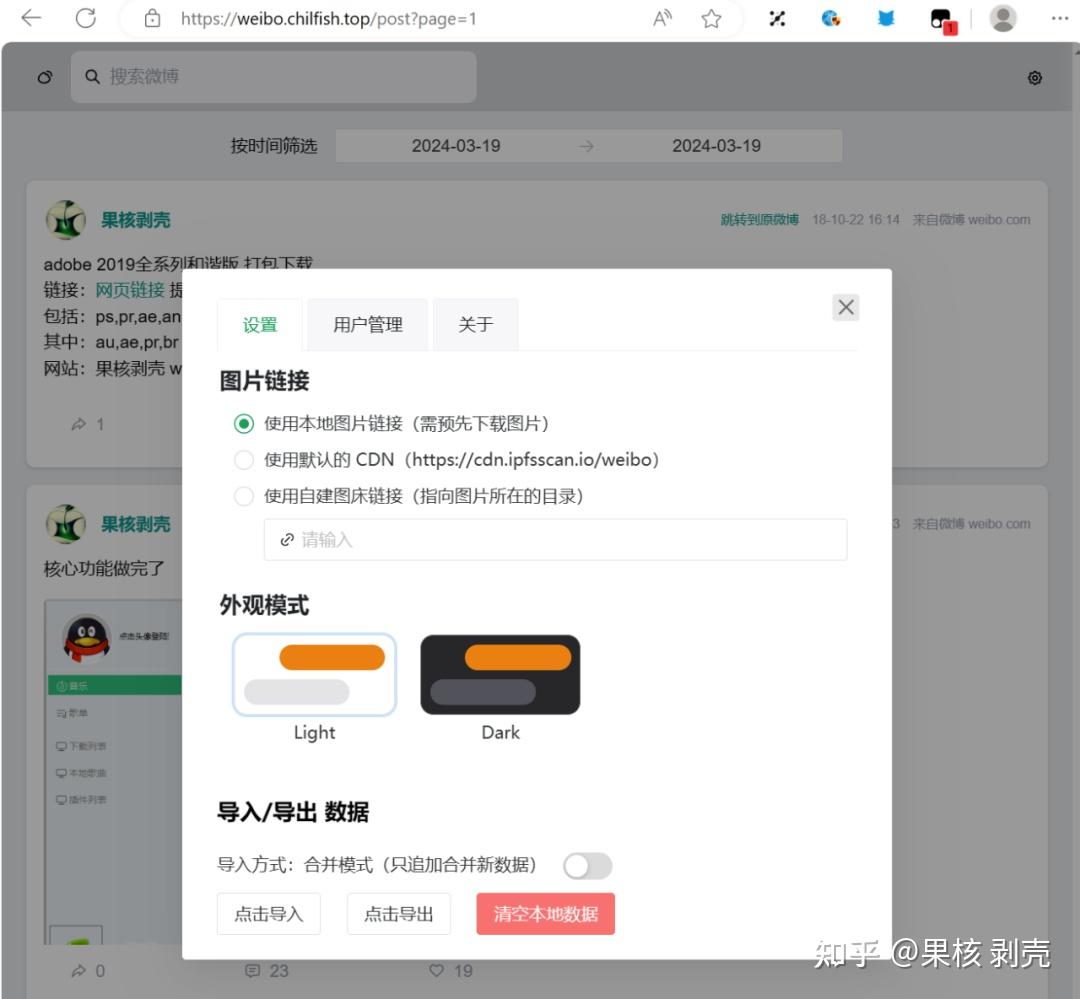Screen dimensions: 1080x999
Task: Select the Dark appearance mode card
Action: [x=500, y=674]
